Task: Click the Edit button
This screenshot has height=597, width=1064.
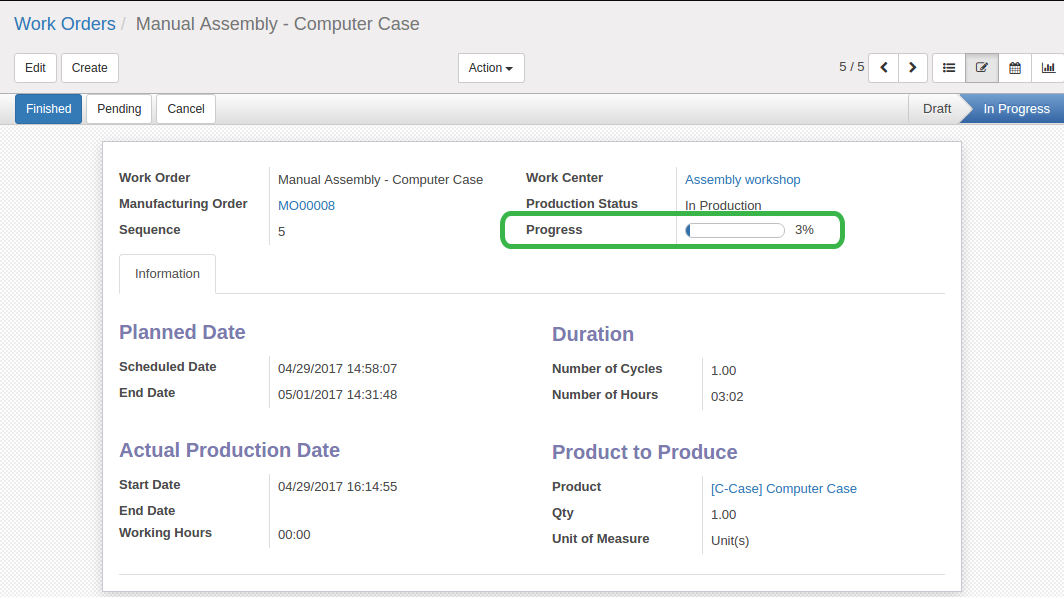Action: (x=35, y=68)
